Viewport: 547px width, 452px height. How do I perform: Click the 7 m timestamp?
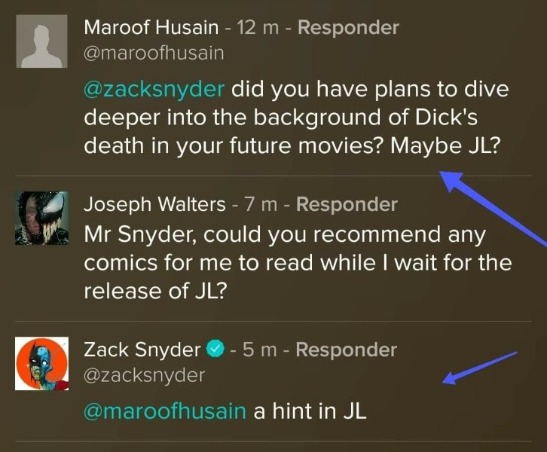click(261, 204)
